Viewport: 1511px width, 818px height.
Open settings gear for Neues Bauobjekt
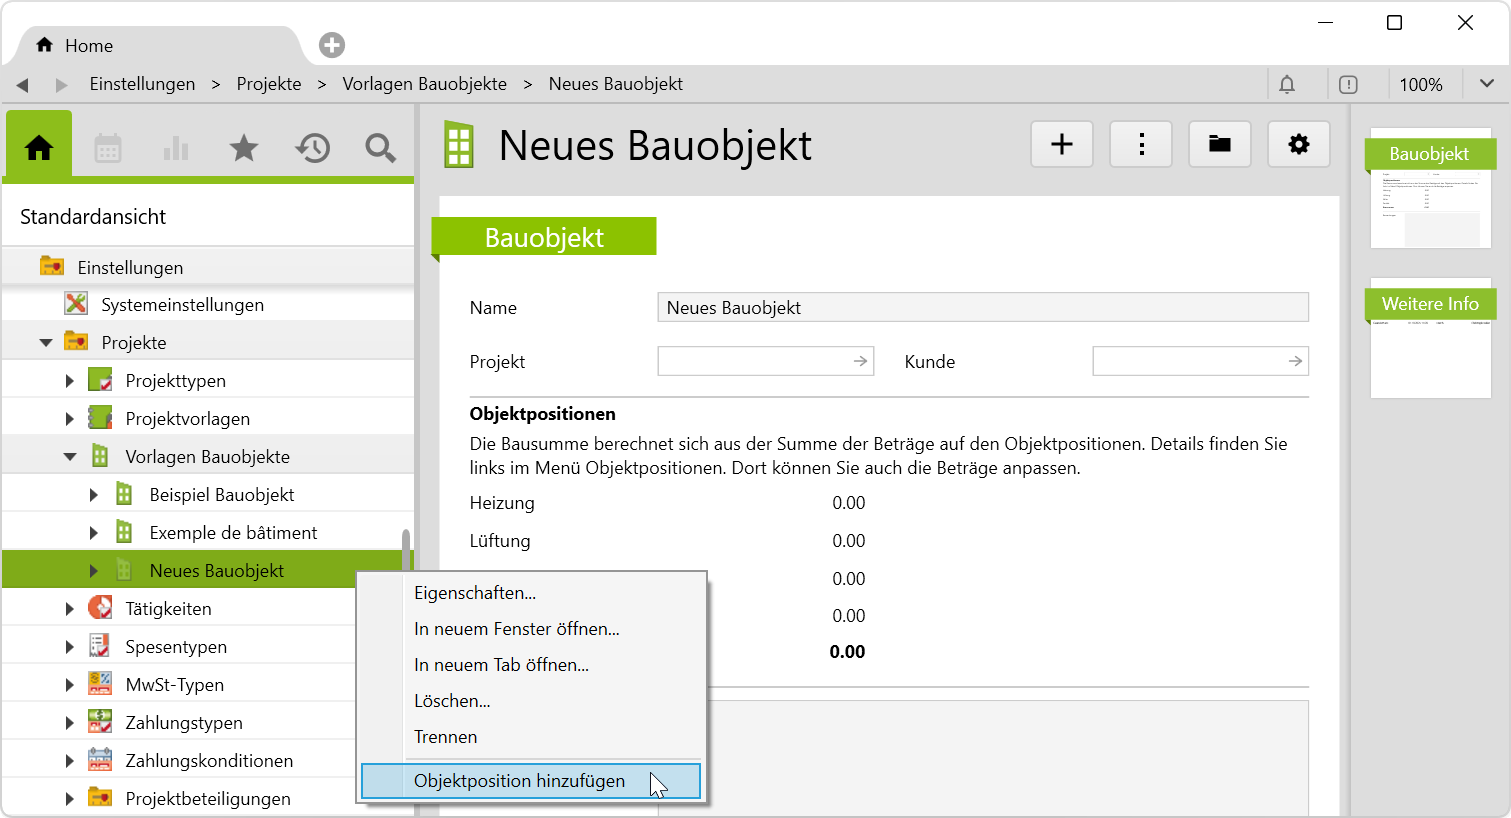(x=1298, y=145)
